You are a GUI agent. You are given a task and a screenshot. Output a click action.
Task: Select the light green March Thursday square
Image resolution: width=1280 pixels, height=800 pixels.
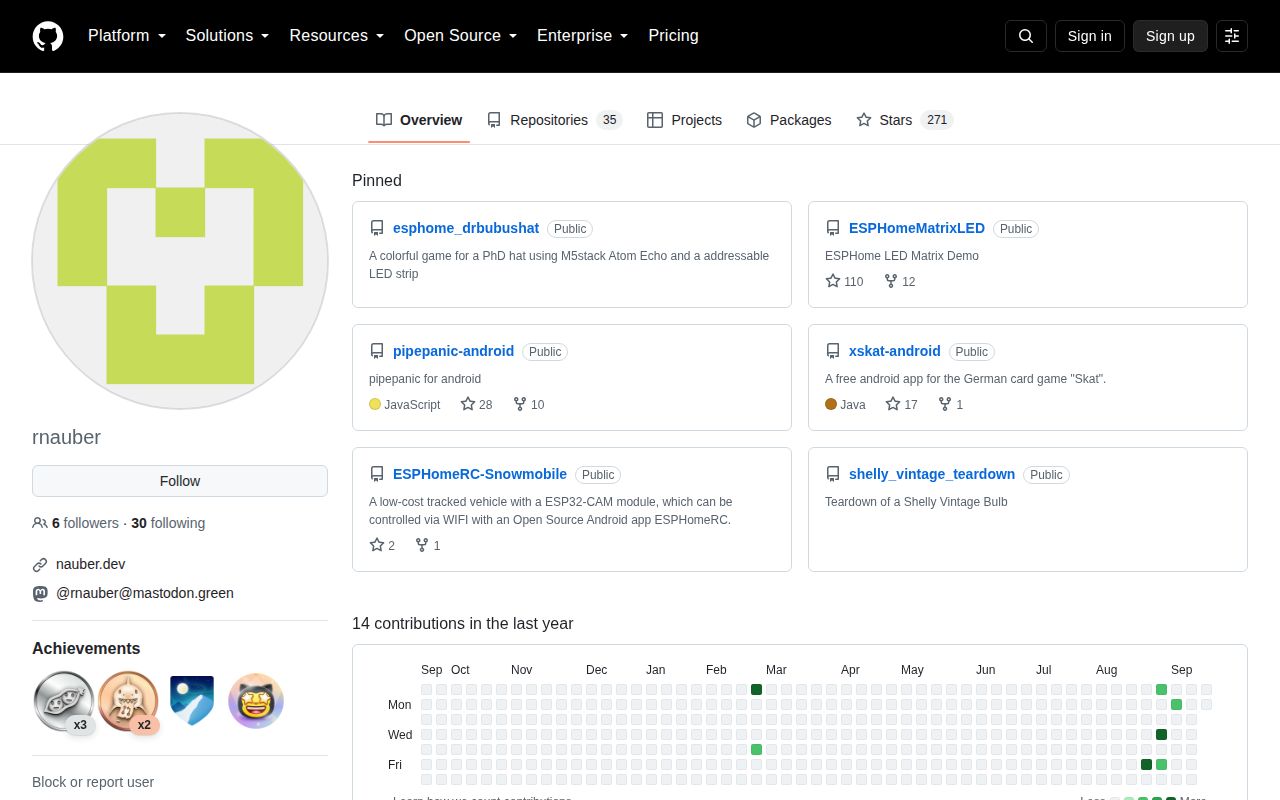757,749
